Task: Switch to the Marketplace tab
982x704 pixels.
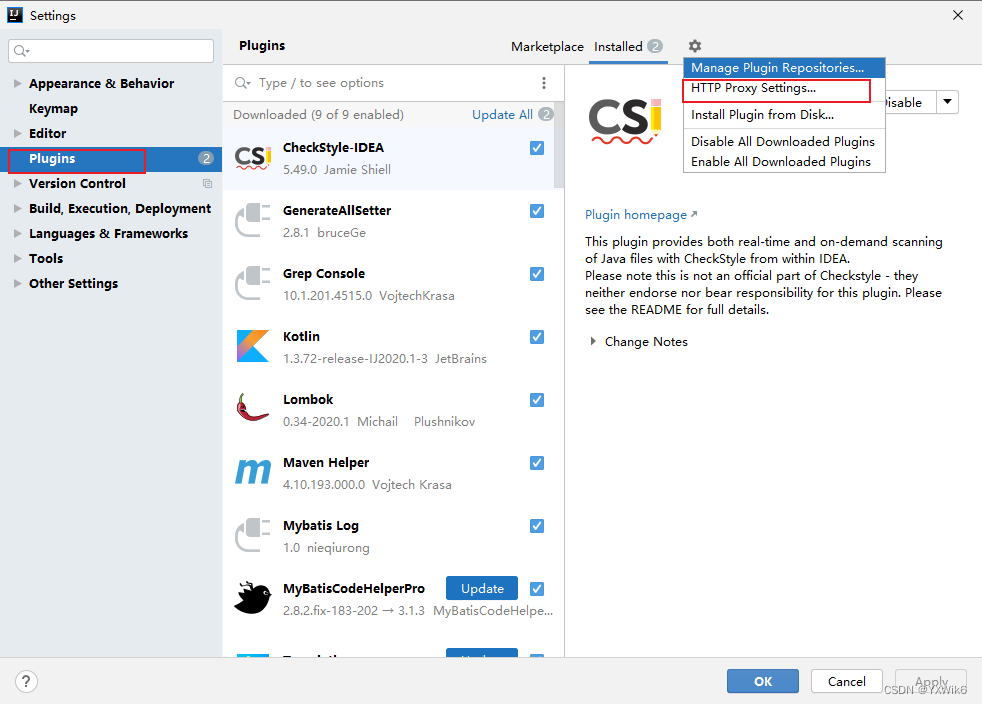Action: pyautogui.click(x=547, y=46)
